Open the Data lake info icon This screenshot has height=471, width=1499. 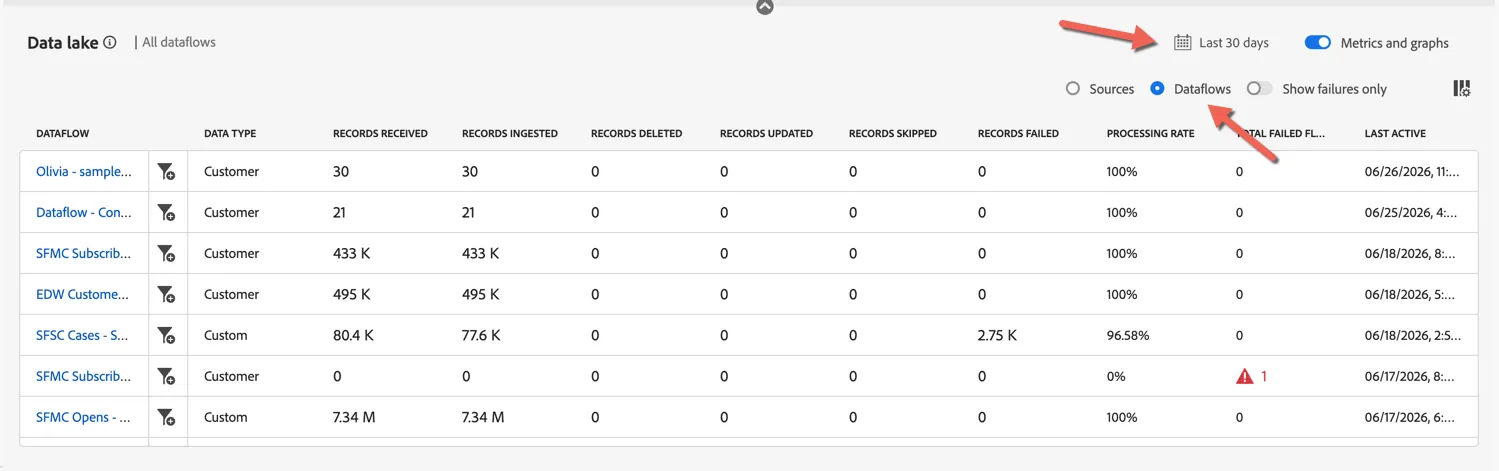pyautogui.click(x=110, y=42)
